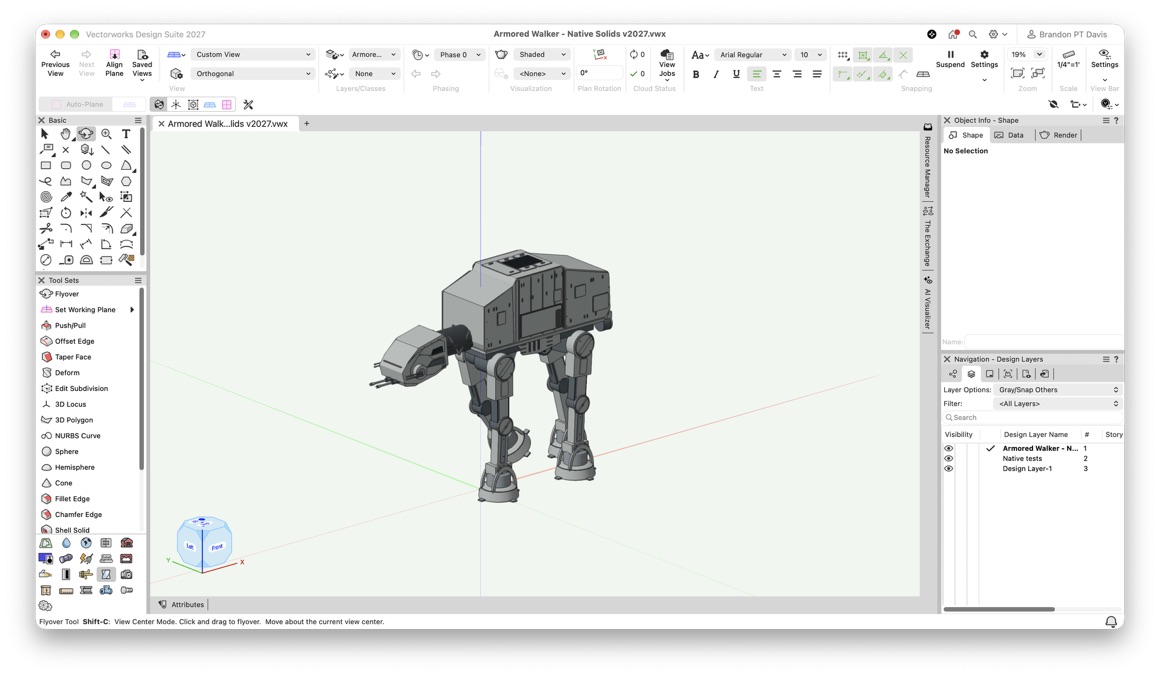
Task: Open the Basic palette options menu
Action: tap(138, 120)
